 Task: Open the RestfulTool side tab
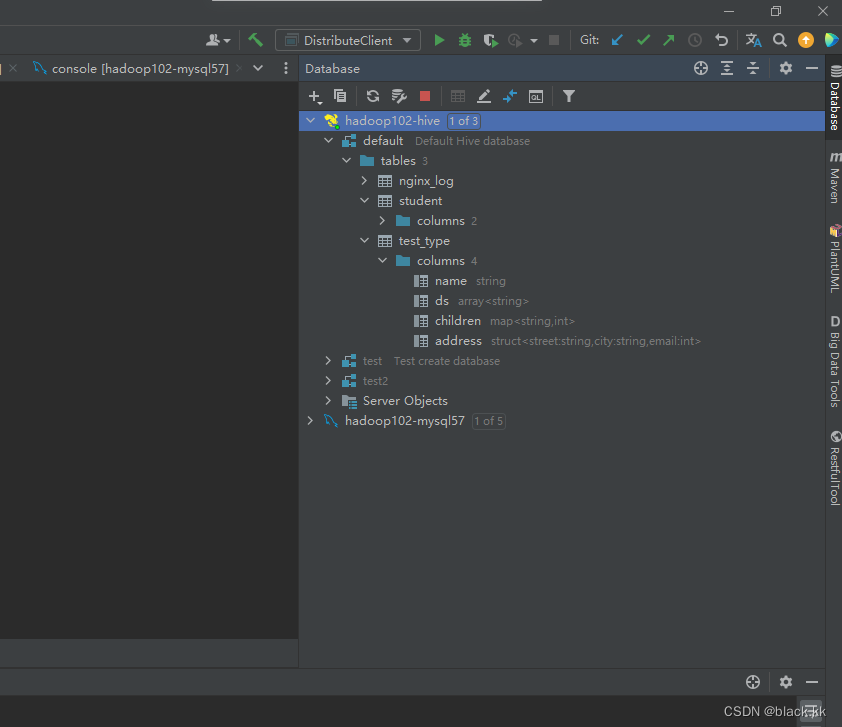coord(834,468)
